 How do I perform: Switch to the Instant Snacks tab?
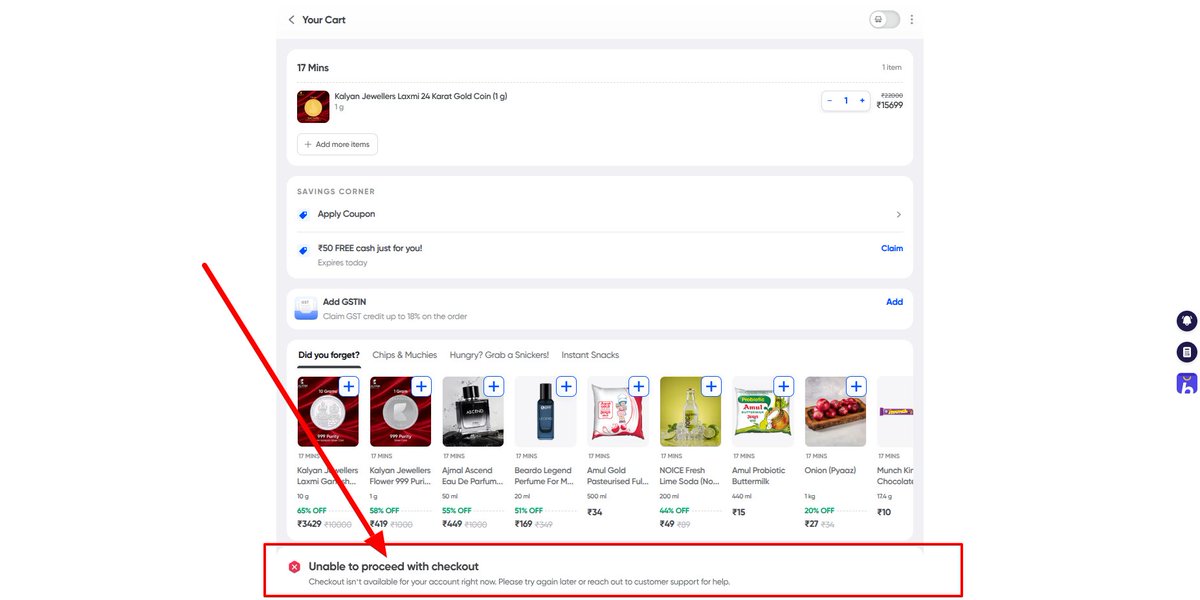click(590, 355)
